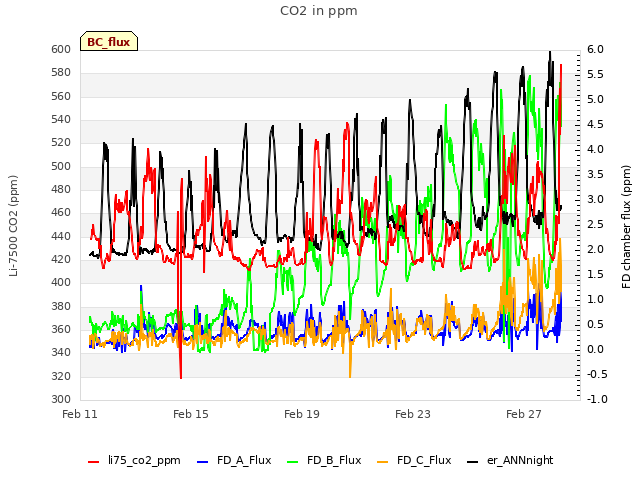This screenshot has width=640, height=480.
Task: Click the 3.0 right-axis tick label
Action: click(595, 199)
